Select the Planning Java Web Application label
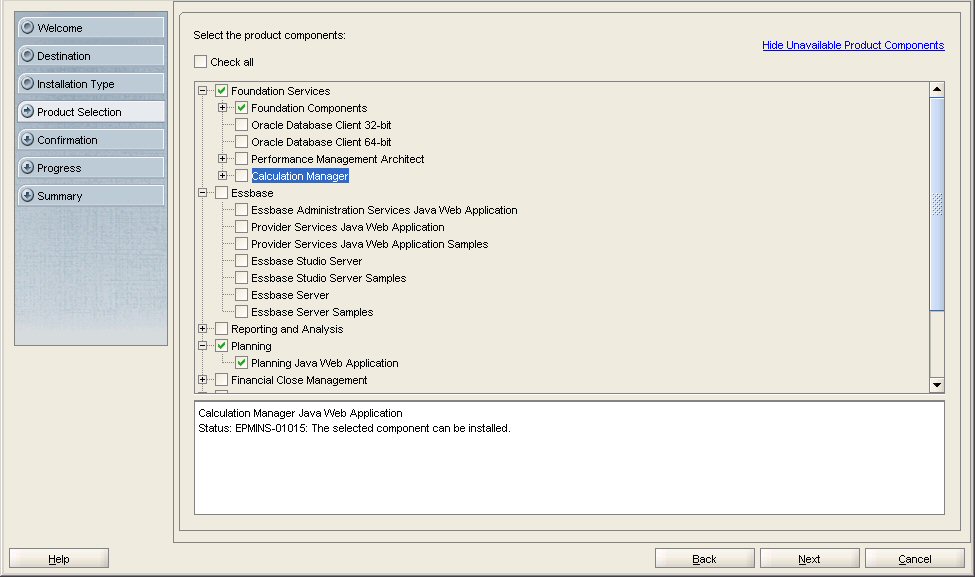This screenshot has width=975, height=577. tap(325, 362)
